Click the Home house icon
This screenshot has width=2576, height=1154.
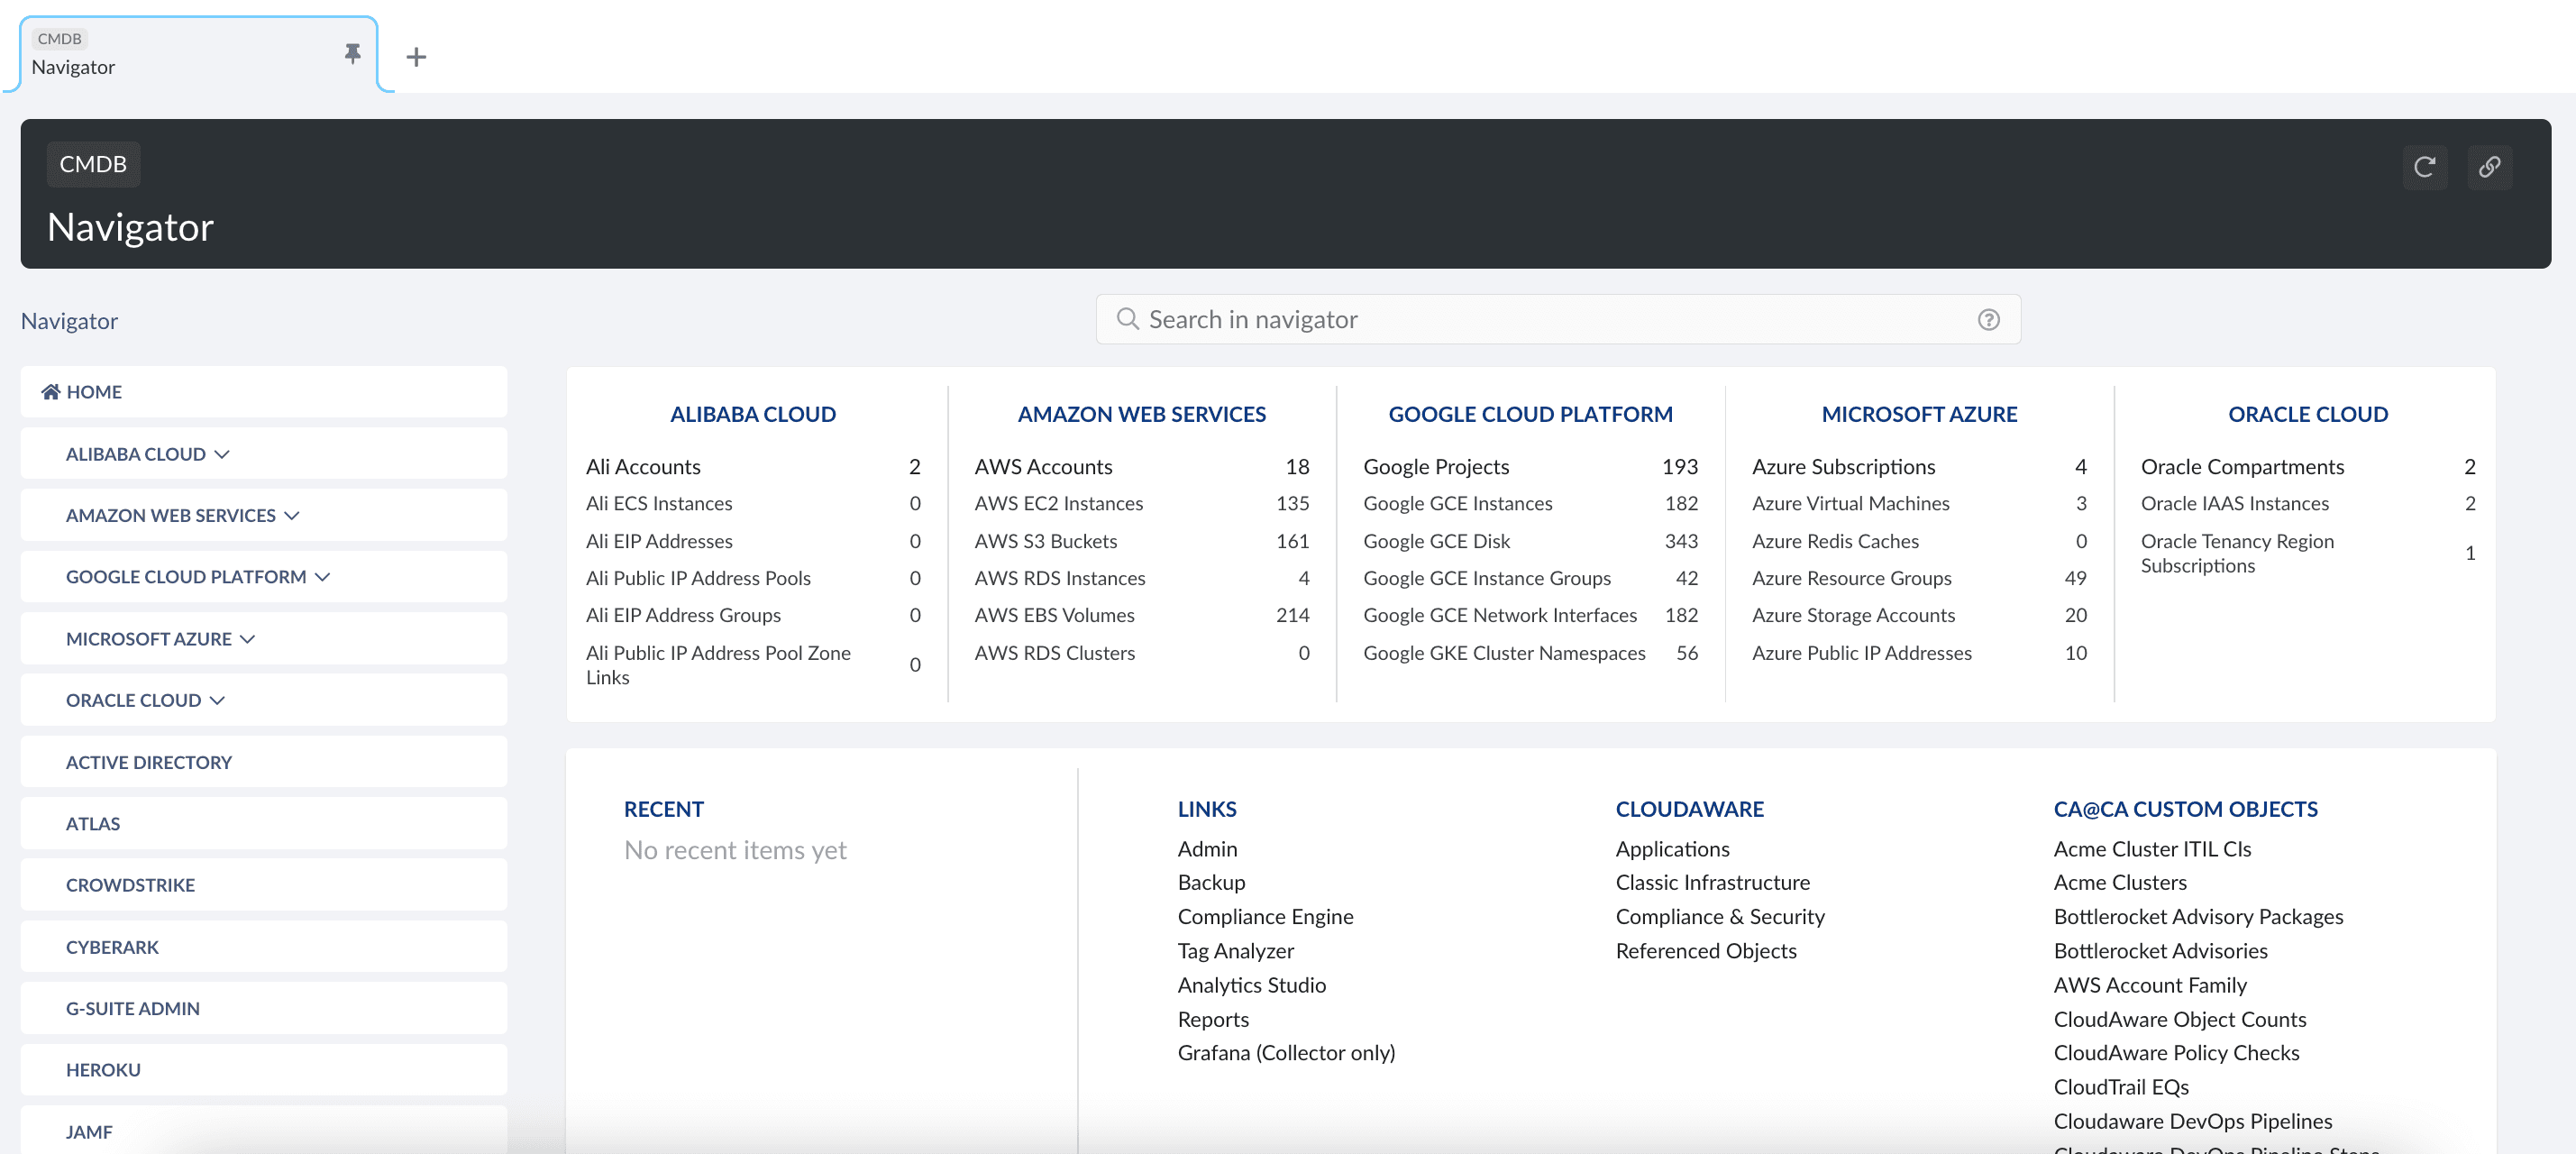click(x=50, y=392)
